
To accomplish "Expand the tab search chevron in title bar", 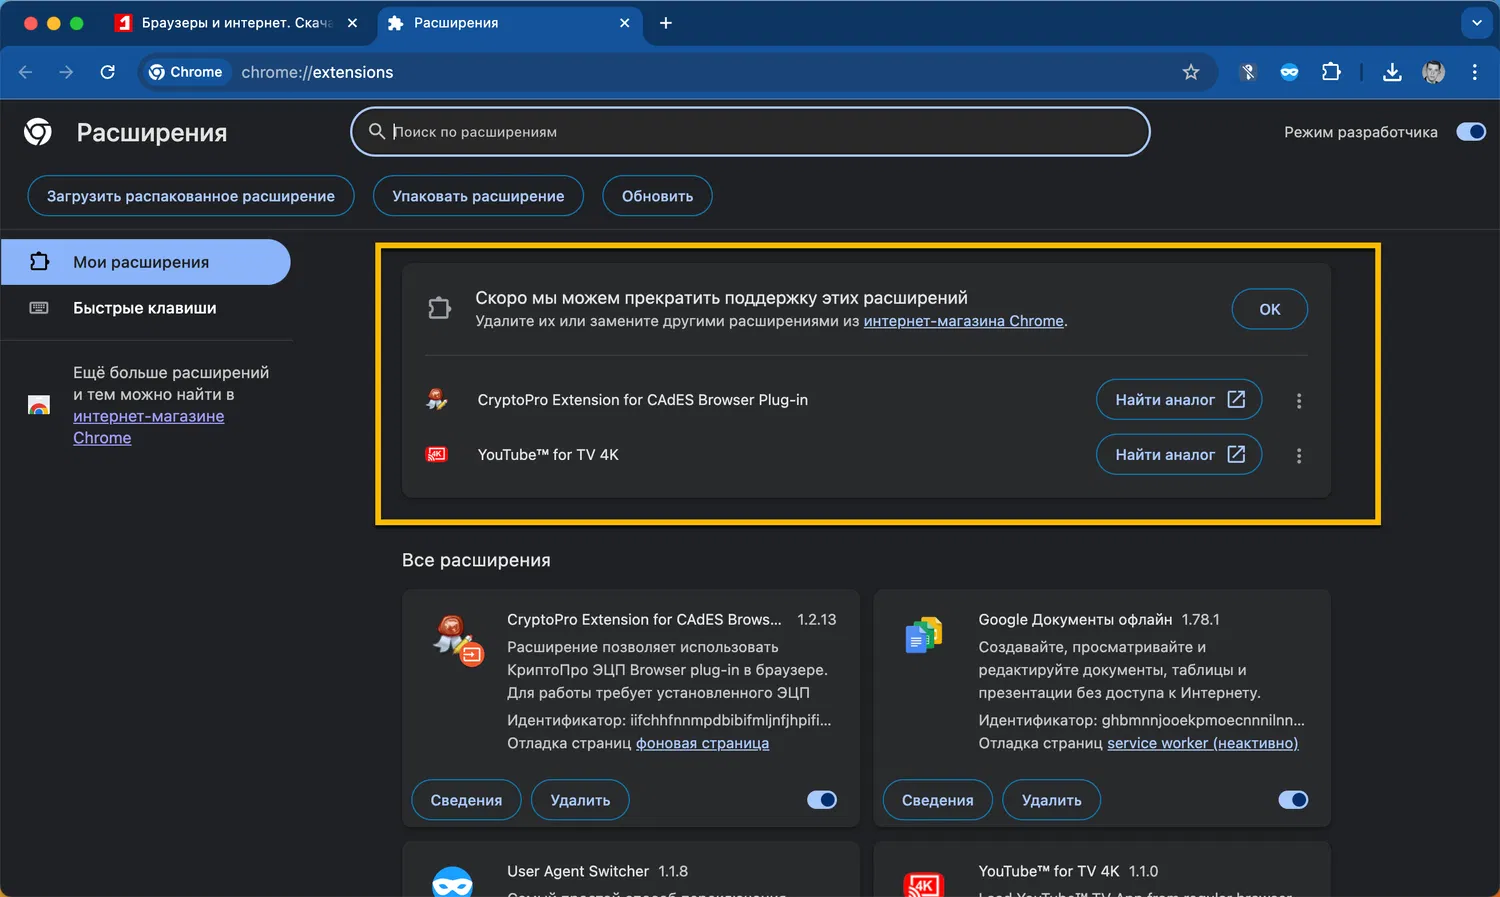I will click(x=1476, y=23).
